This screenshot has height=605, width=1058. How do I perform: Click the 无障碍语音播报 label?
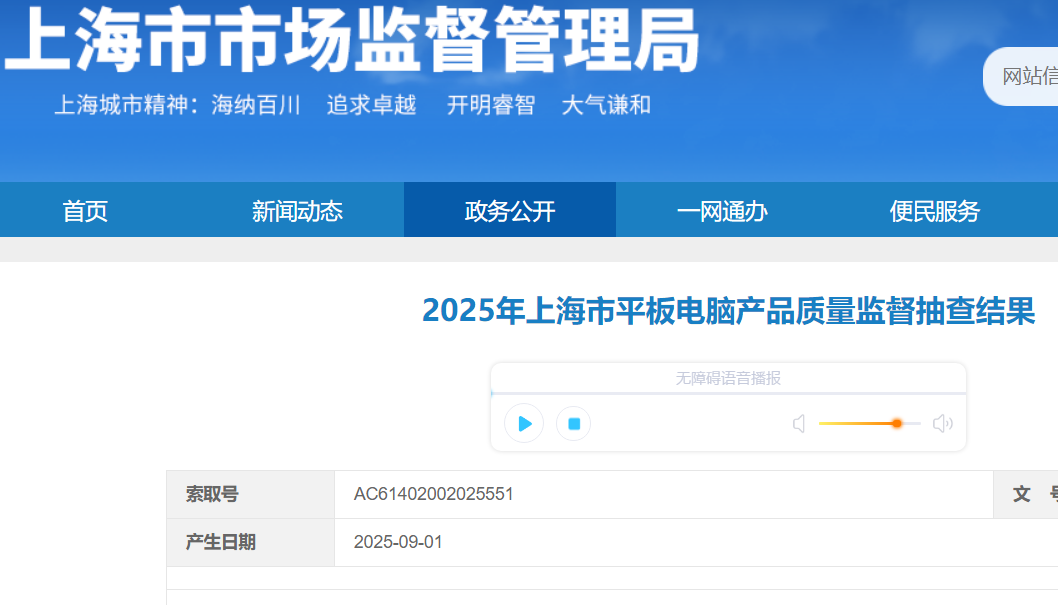pos(728,378)
